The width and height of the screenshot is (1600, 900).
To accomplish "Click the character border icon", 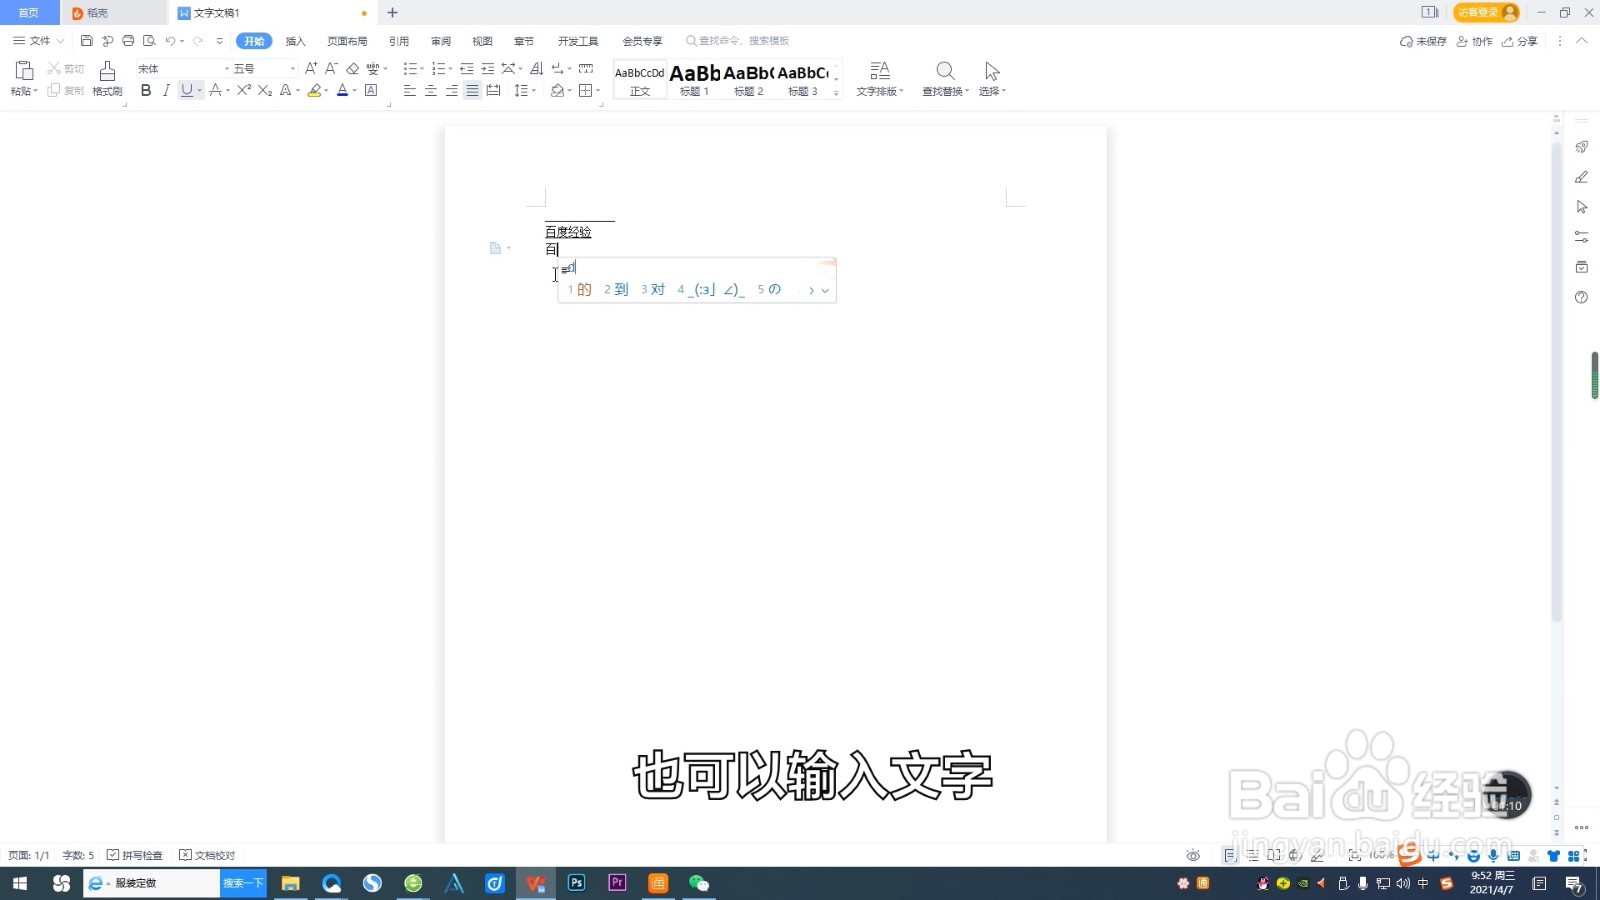I will (x=371, y=90).
